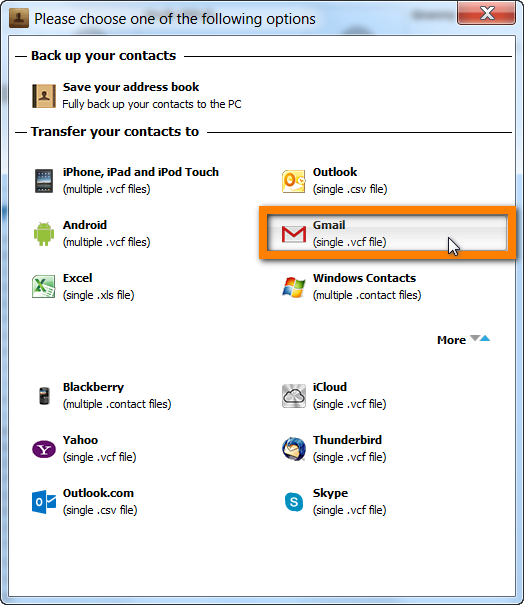The image size is (524, 605).
Task: Select the Thunderbird globe icon
Action: coord(294,449)
